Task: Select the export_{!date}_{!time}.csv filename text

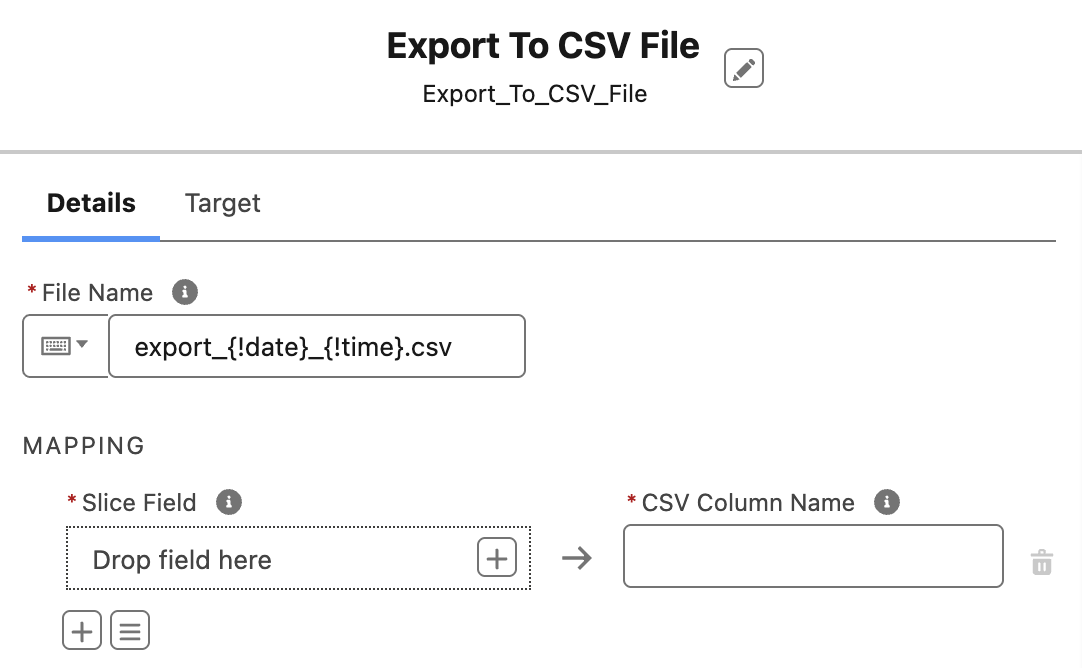Action: click(x=316, y=345)
